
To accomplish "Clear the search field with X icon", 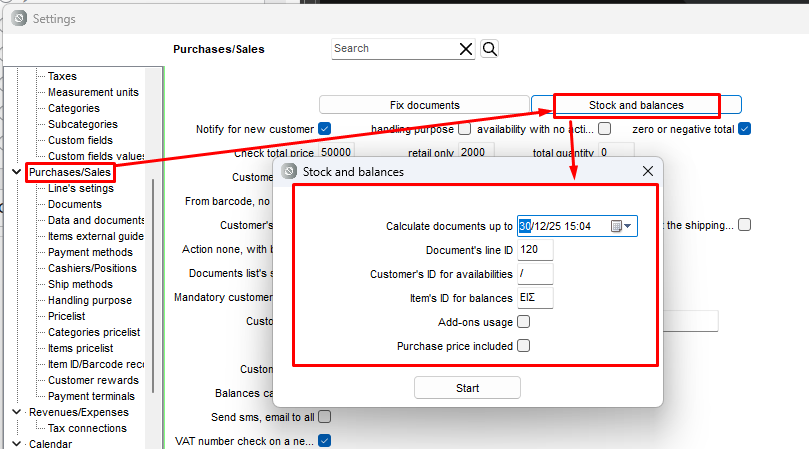I will 466,49.
